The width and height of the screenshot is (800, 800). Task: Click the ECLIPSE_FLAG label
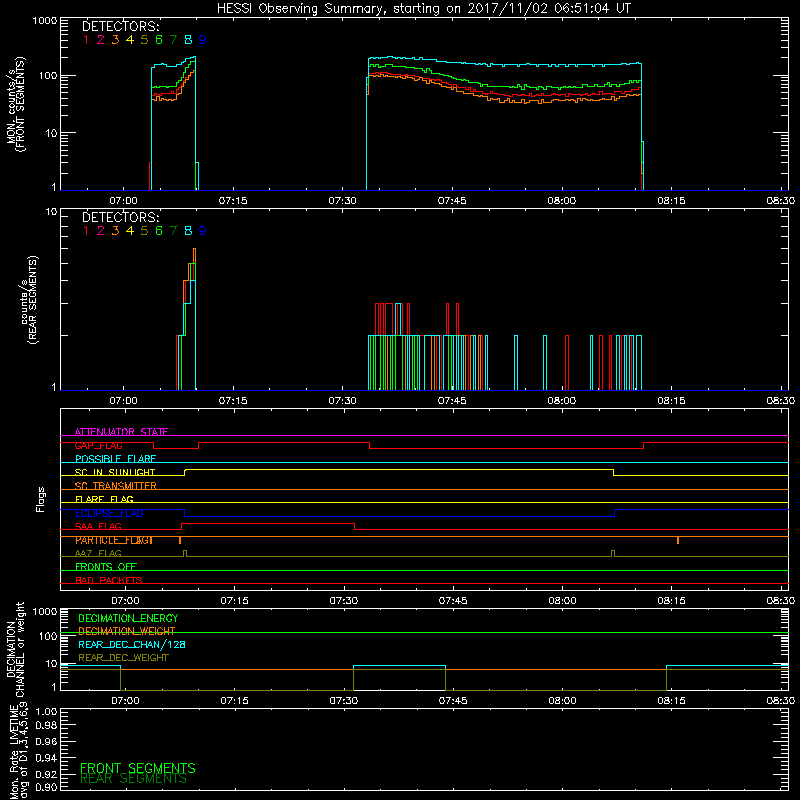coord(109,513)
